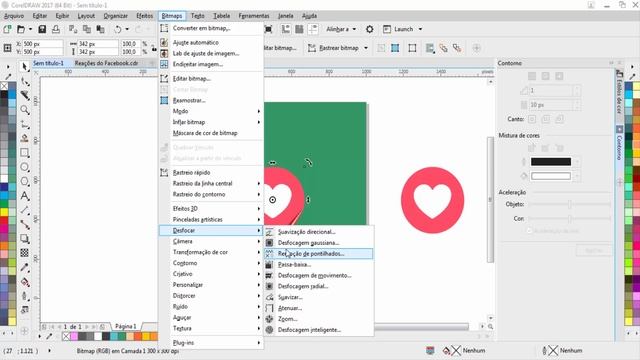Click the zoom icon beside horizontal scrollbar
The image size is (640, 360).
[490, 327]
